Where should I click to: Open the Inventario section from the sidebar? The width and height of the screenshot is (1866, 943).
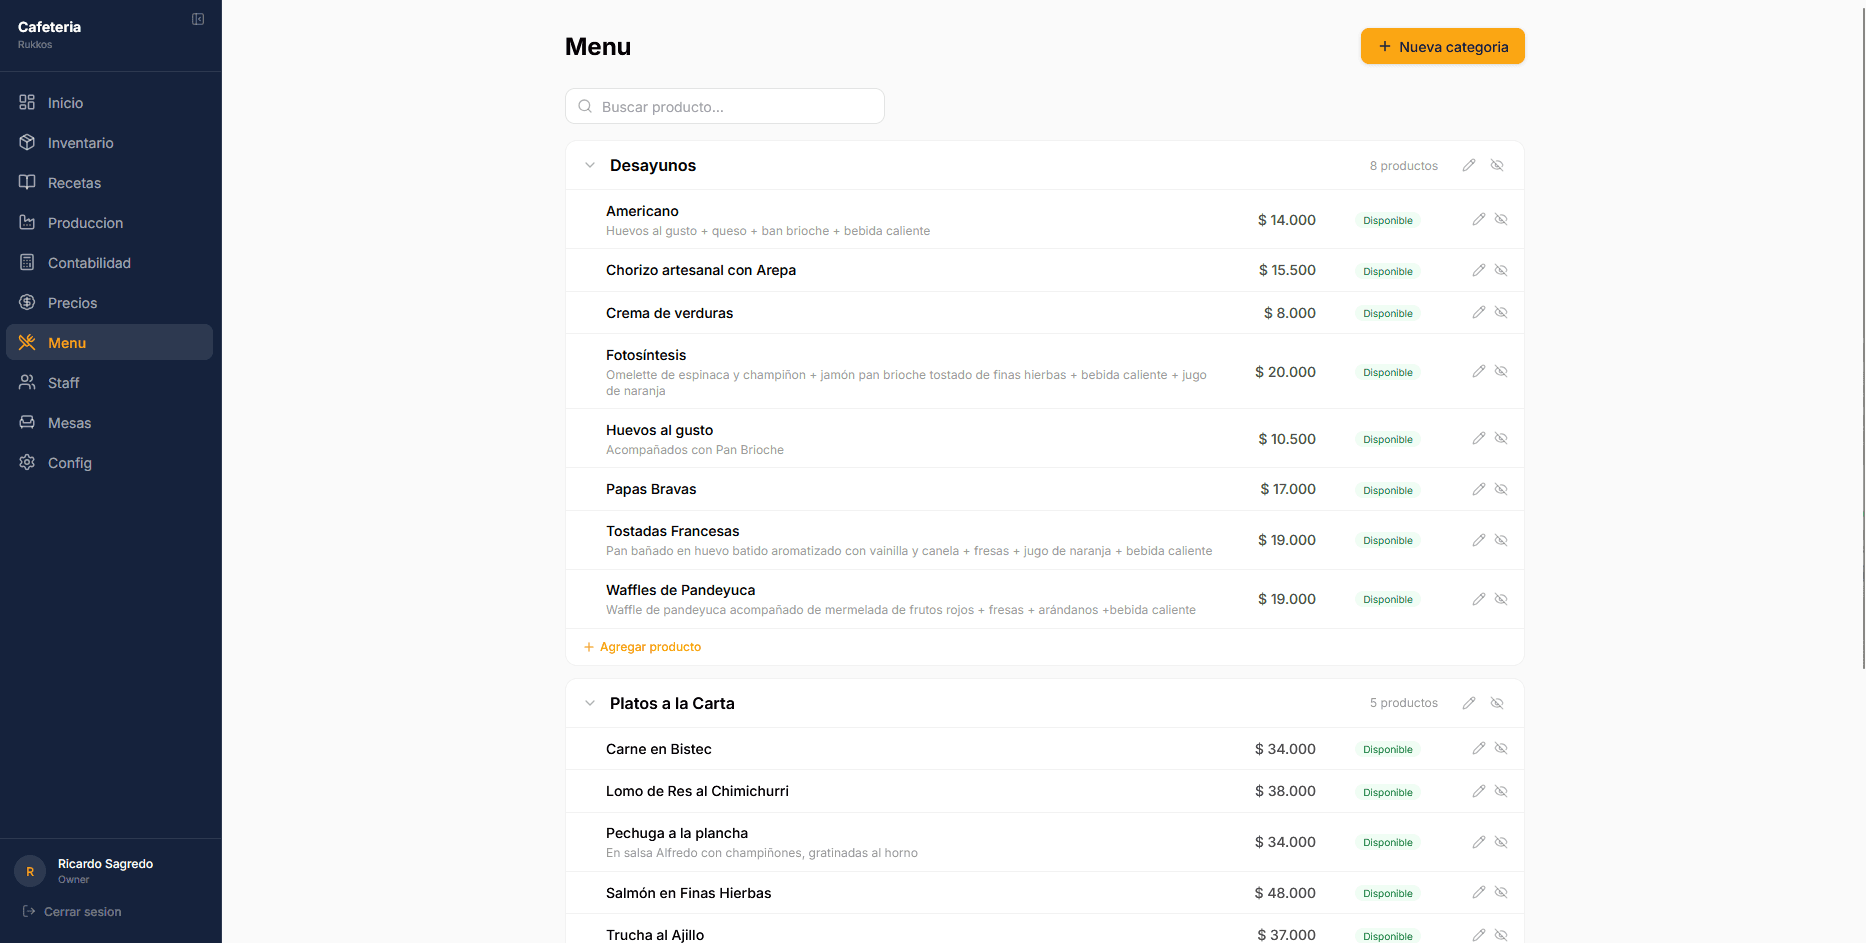(80, 142)
